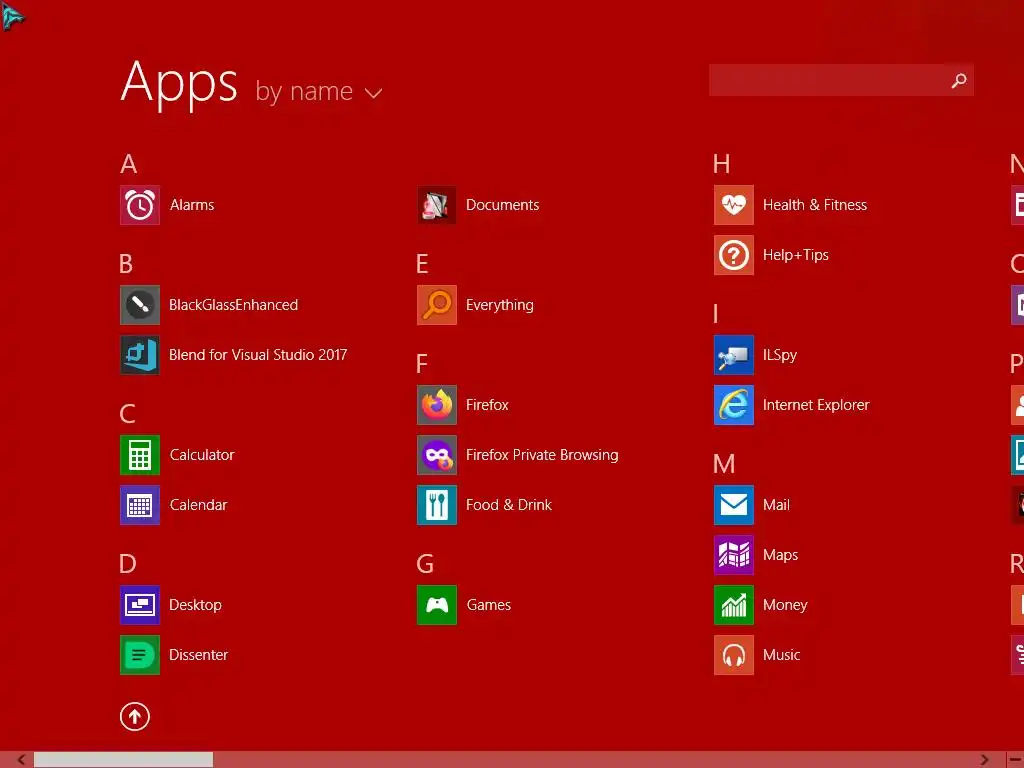This screenshot has height=768, width=1024.
Task: Click the 'E' group header
Action: click(422, 264)
